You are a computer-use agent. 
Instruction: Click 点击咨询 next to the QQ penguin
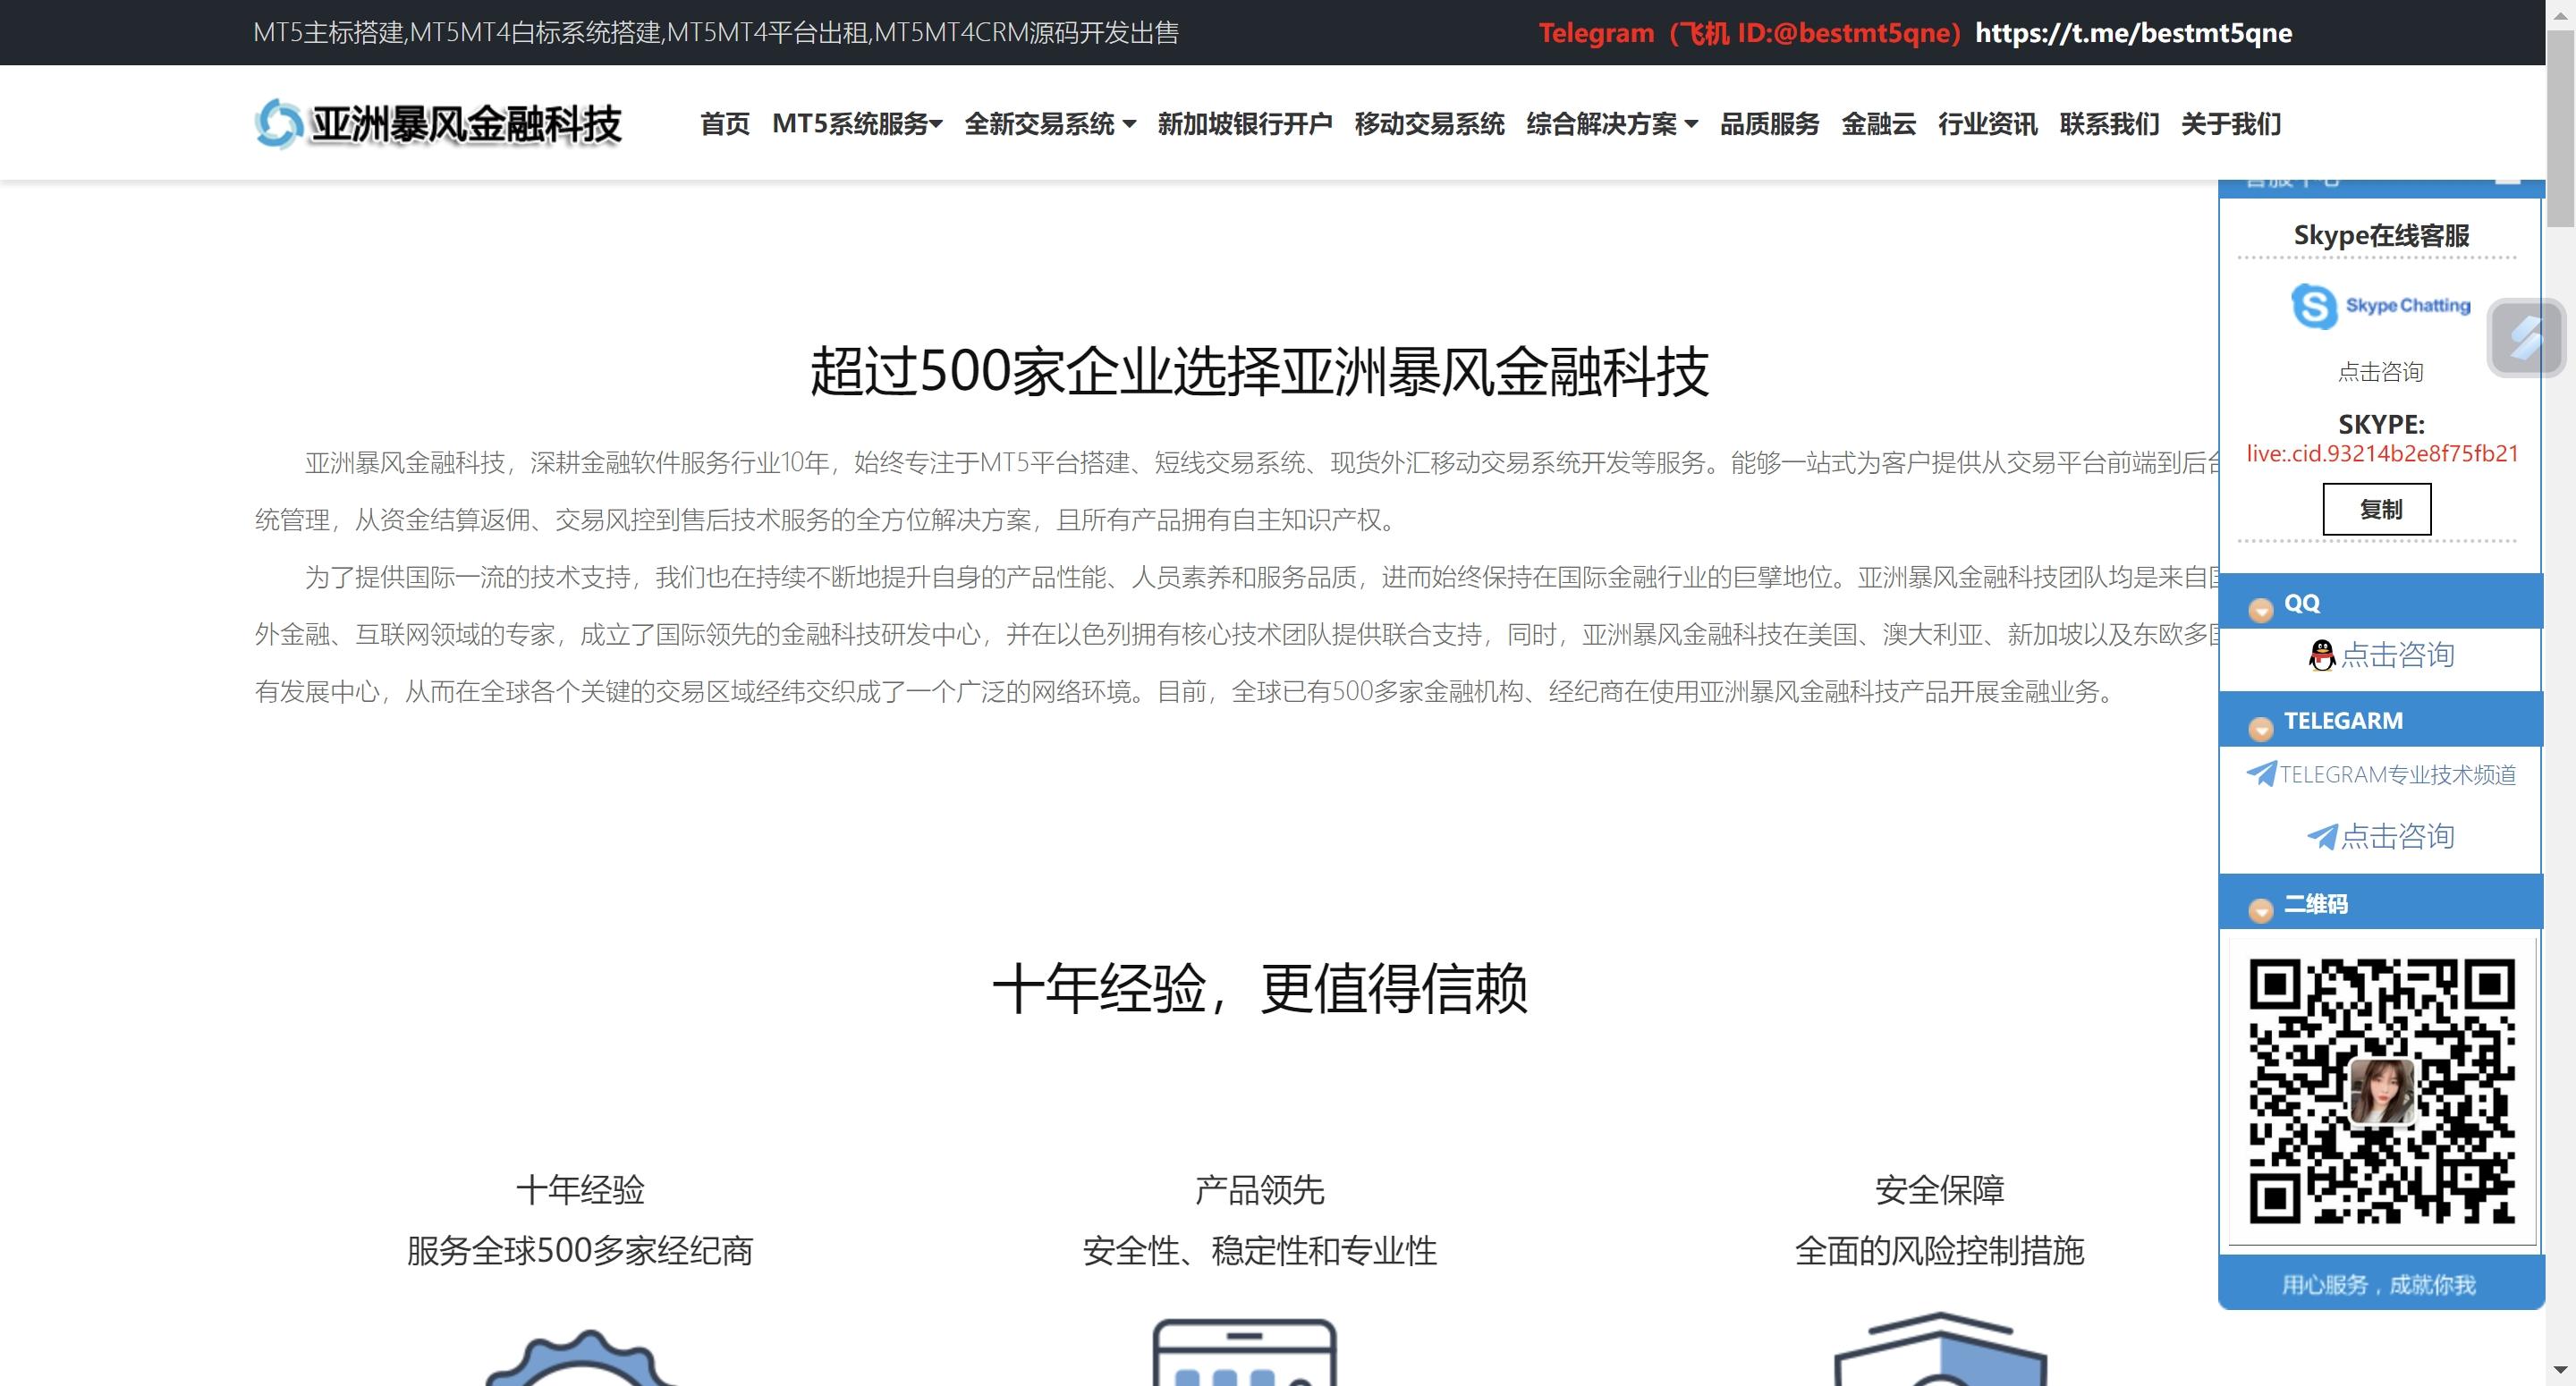2397,655
